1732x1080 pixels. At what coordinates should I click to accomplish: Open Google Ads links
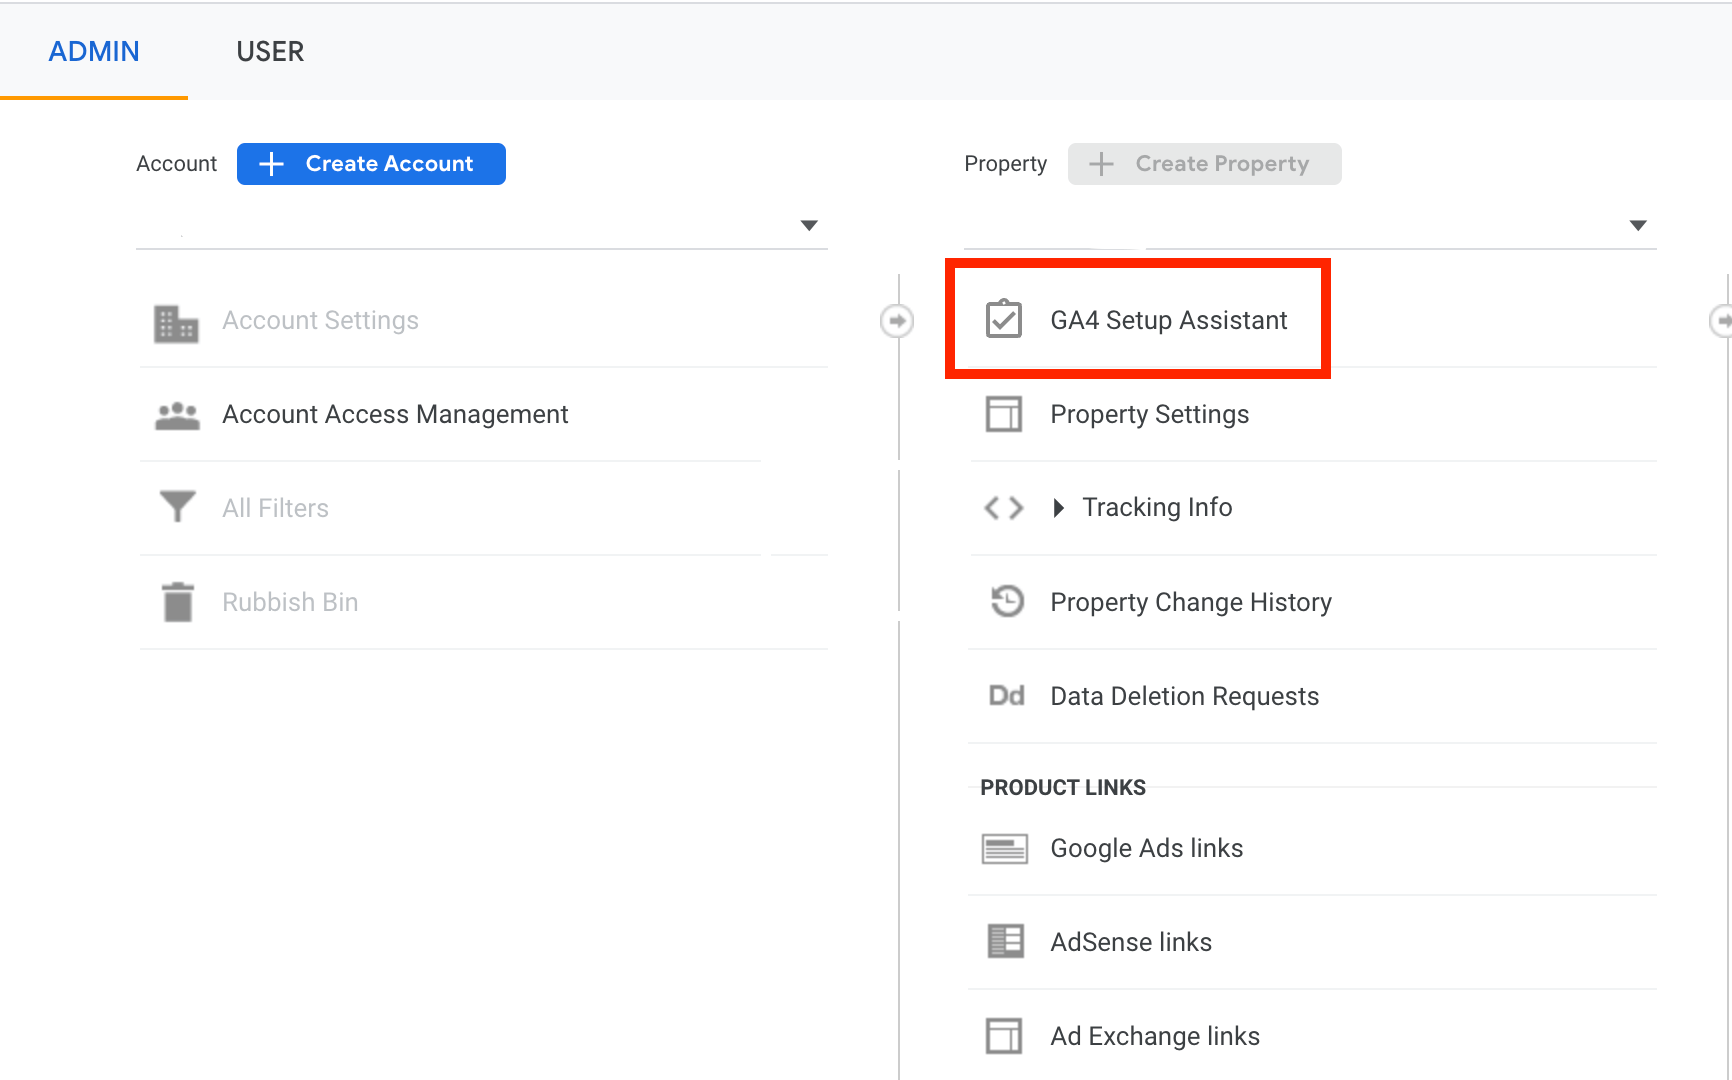1146,847
